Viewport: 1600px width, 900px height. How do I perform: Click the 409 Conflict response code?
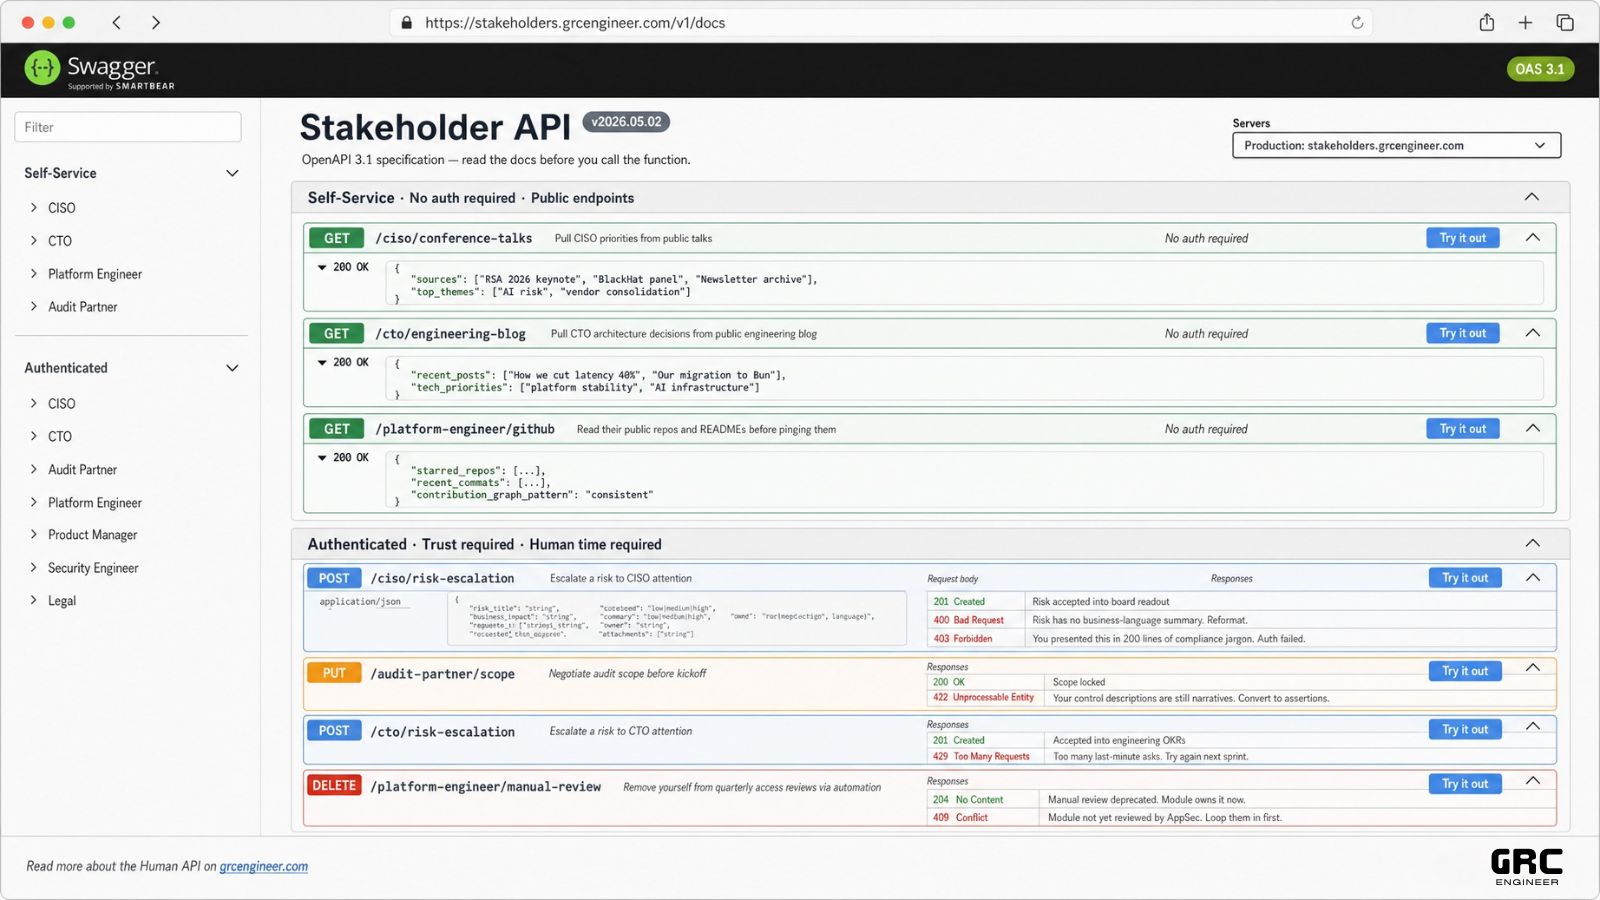960,817
